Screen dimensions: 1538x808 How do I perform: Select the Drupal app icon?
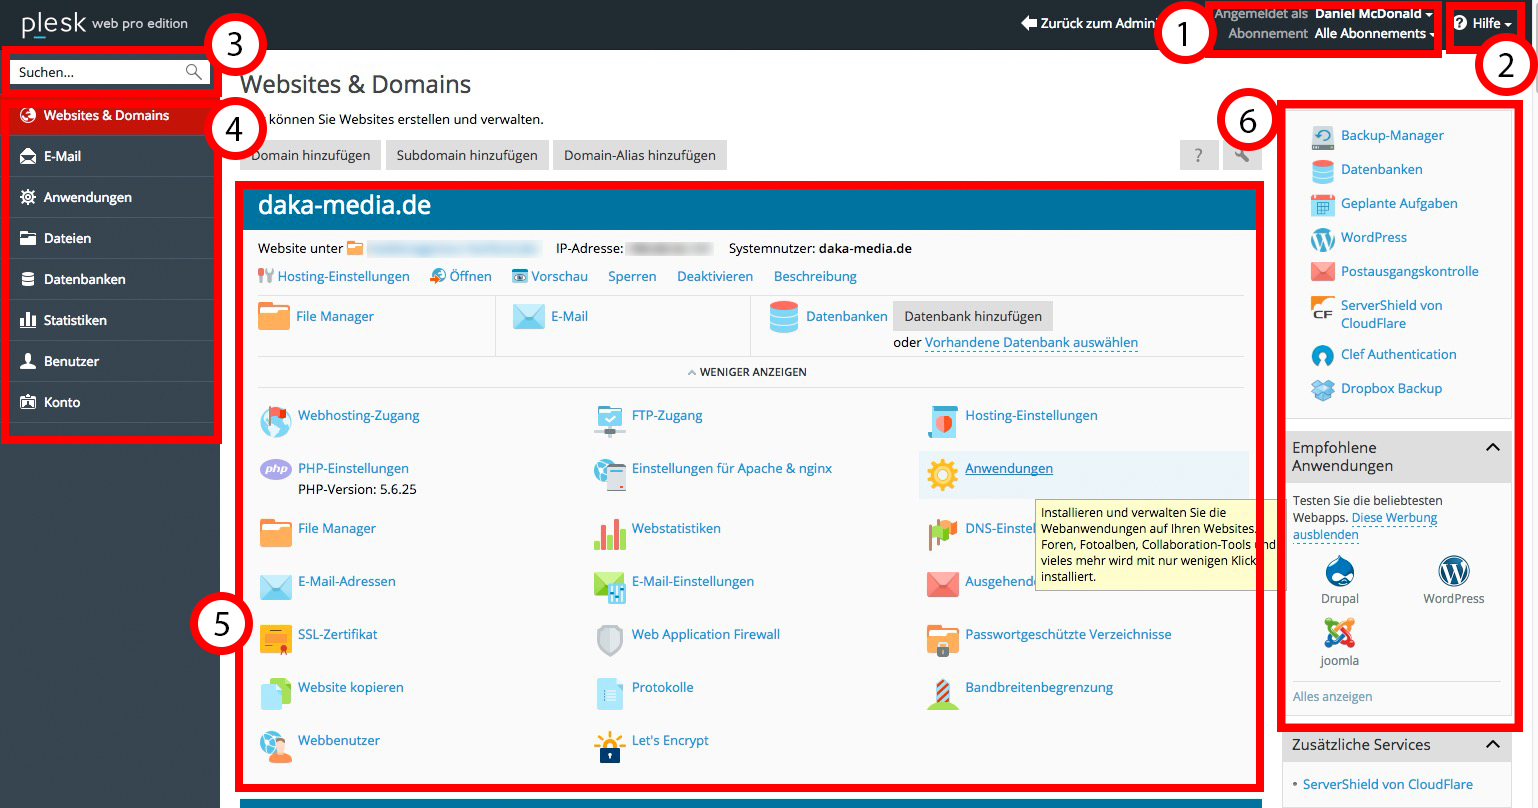pos(1339,573)
